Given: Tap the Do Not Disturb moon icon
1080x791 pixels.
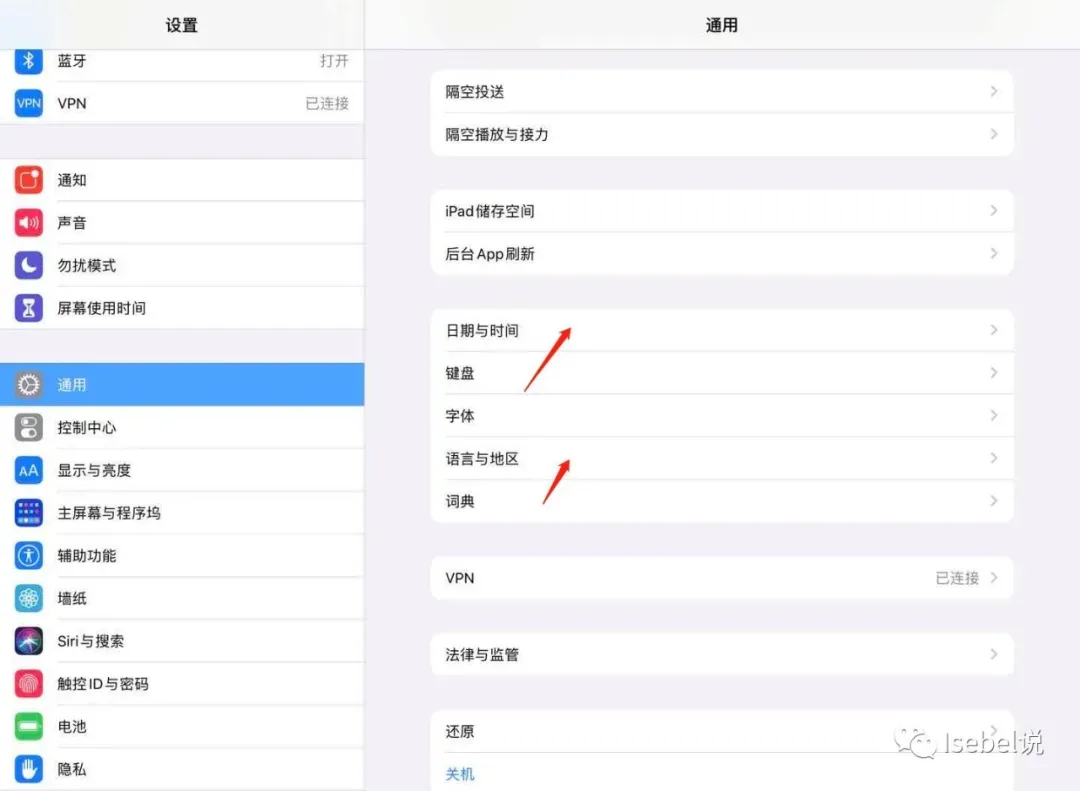Looking at the screenshot, I should click(x=29, y=265).
